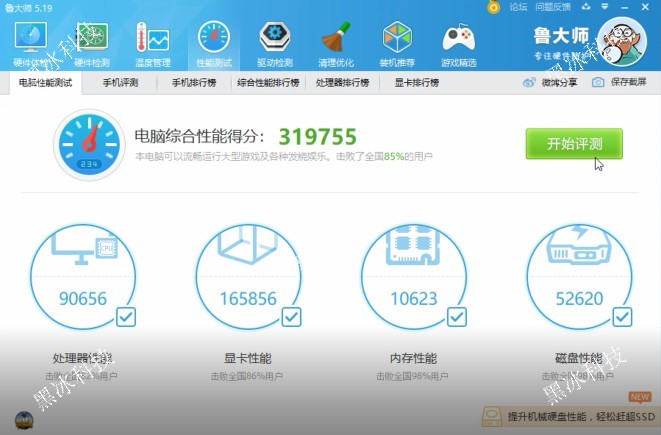Toggle the 处理器性能 test checkbox
The width and height of the screenshot is (661, 435).
[x=127, y=318]
